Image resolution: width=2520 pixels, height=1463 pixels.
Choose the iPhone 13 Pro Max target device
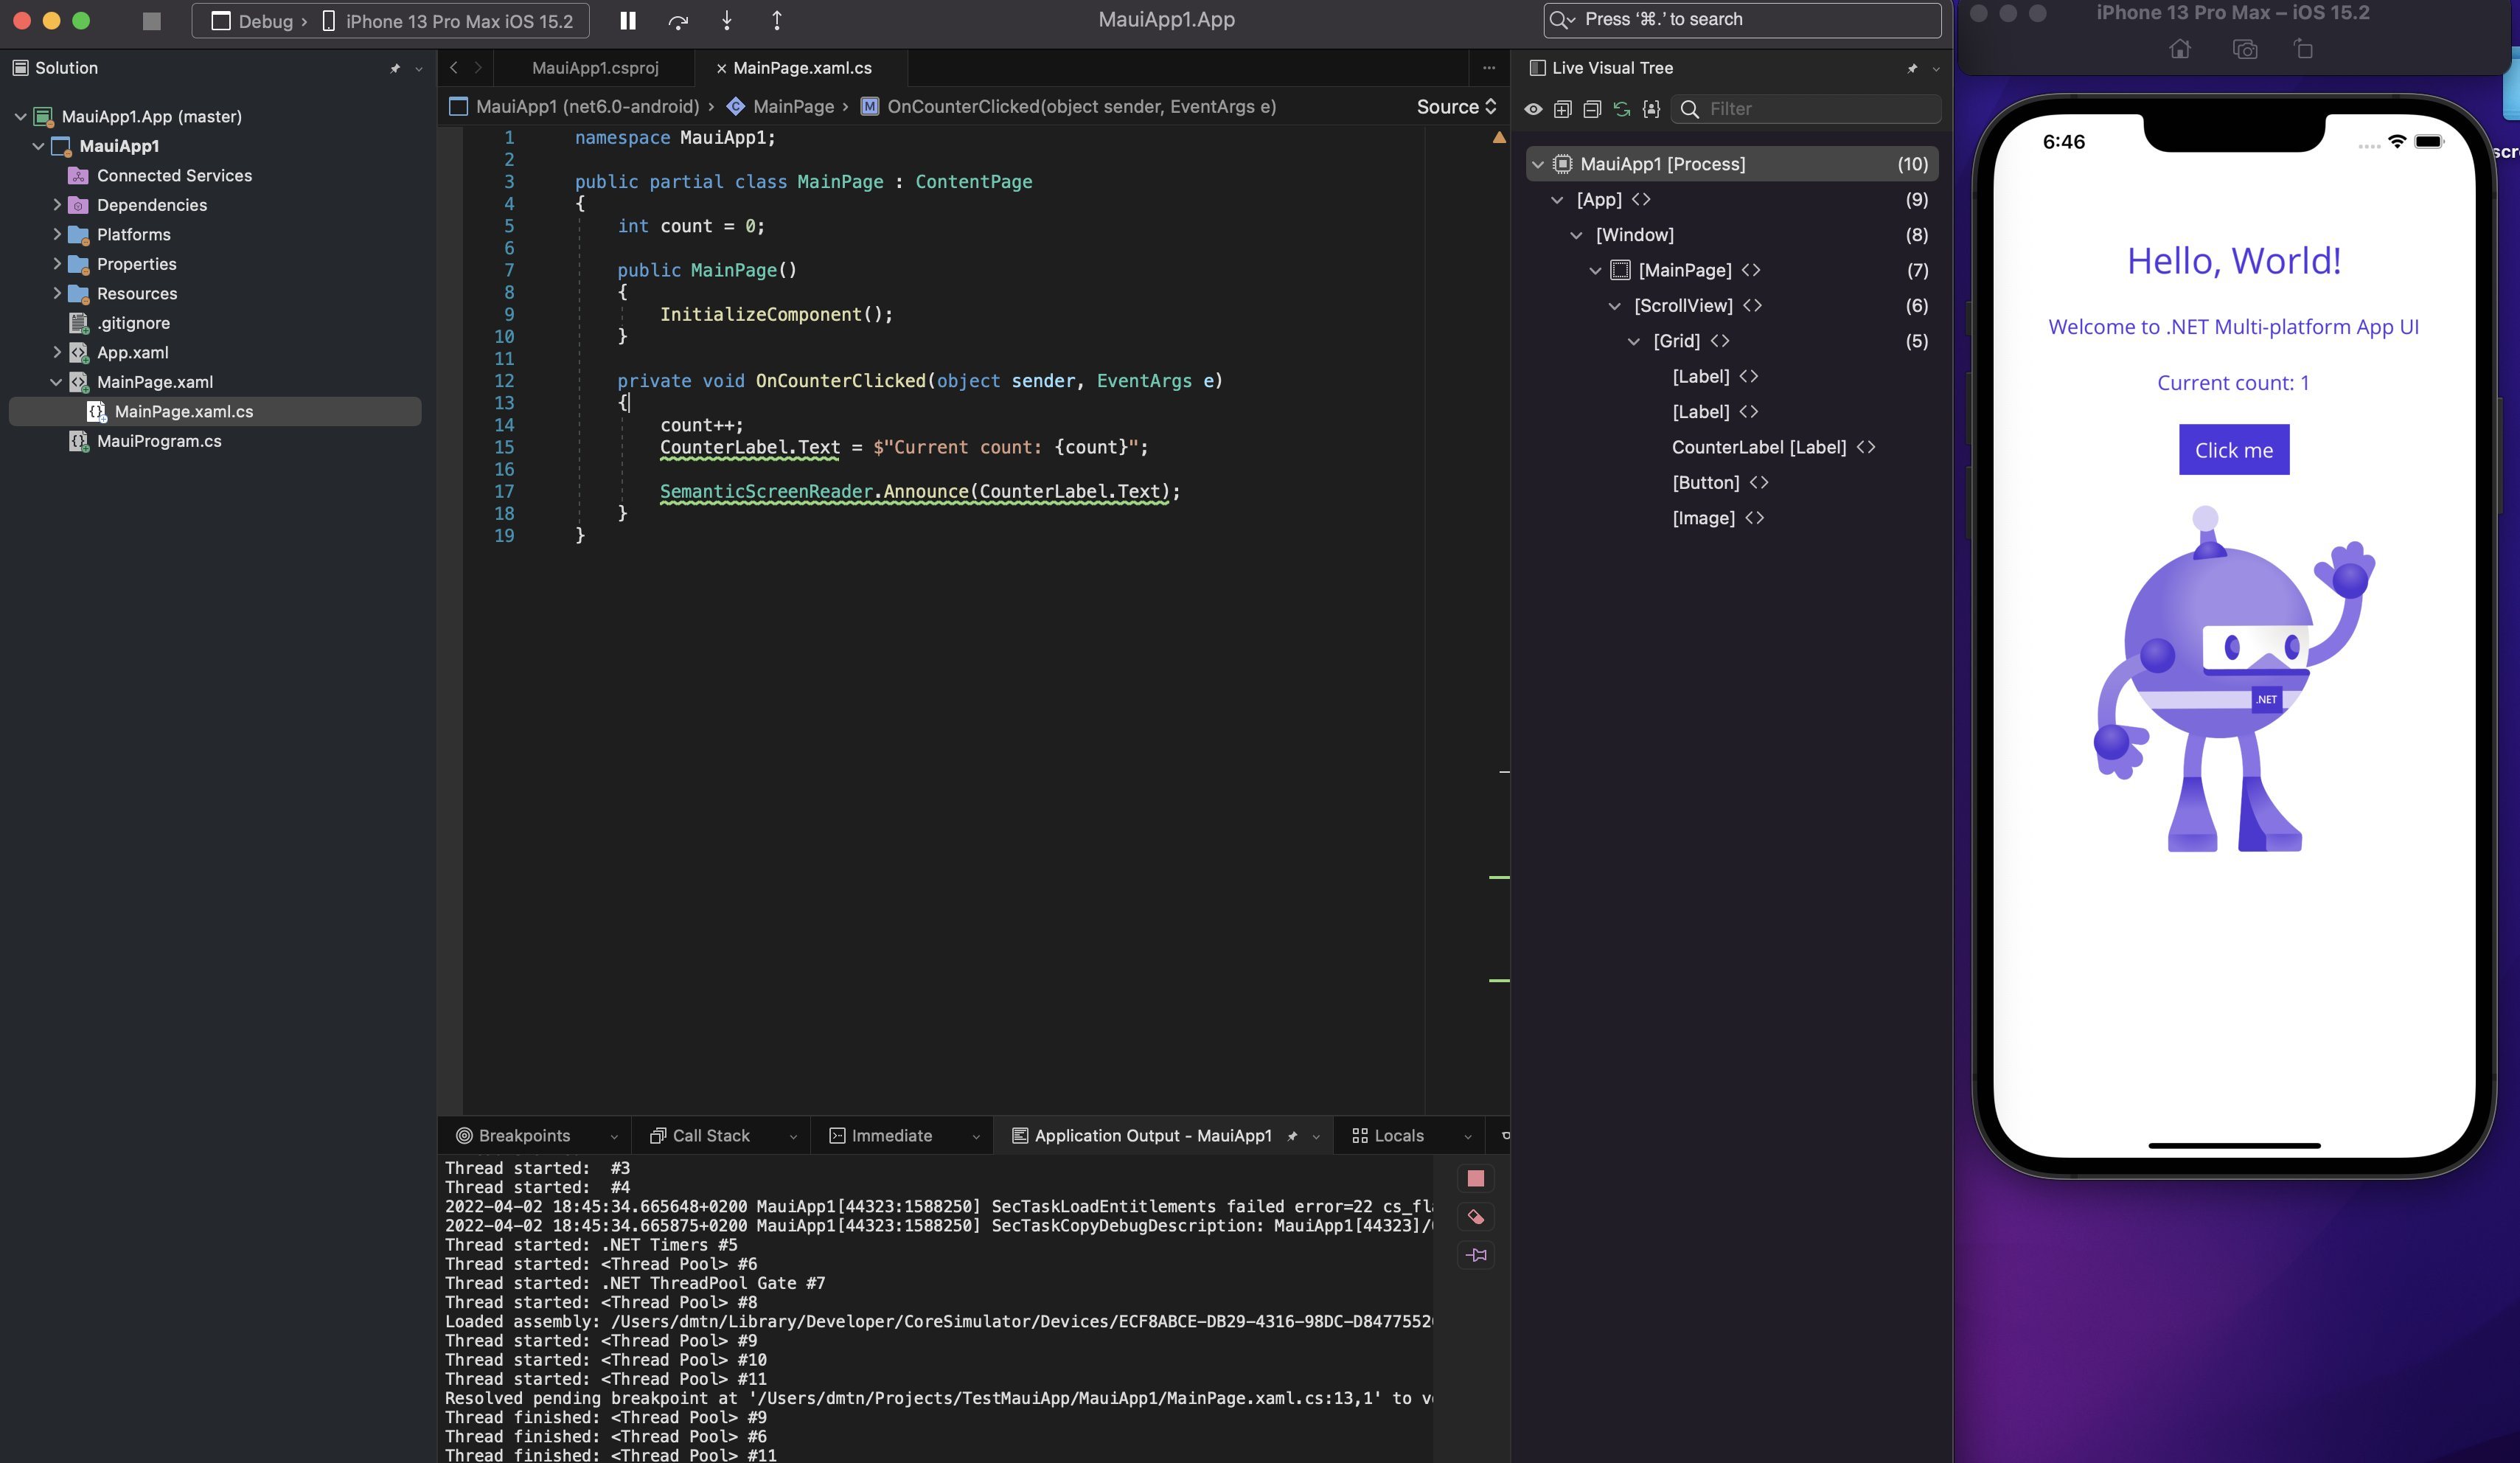click(447, 21)
